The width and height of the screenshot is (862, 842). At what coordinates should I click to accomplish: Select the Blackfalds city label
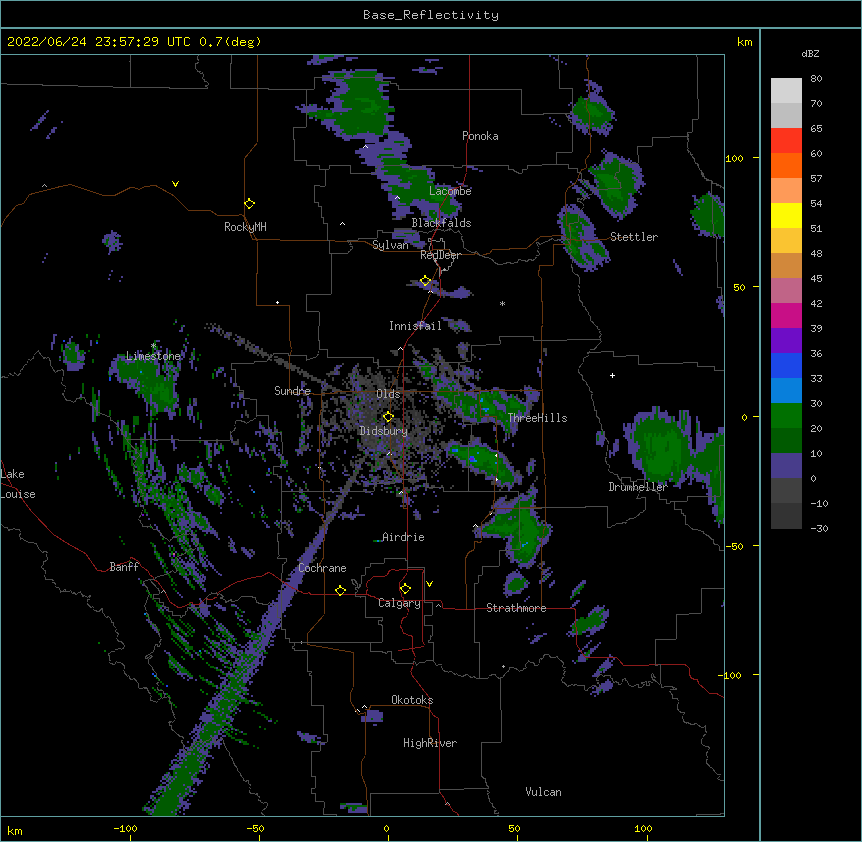pyautogui.click(x=441, y=223)
